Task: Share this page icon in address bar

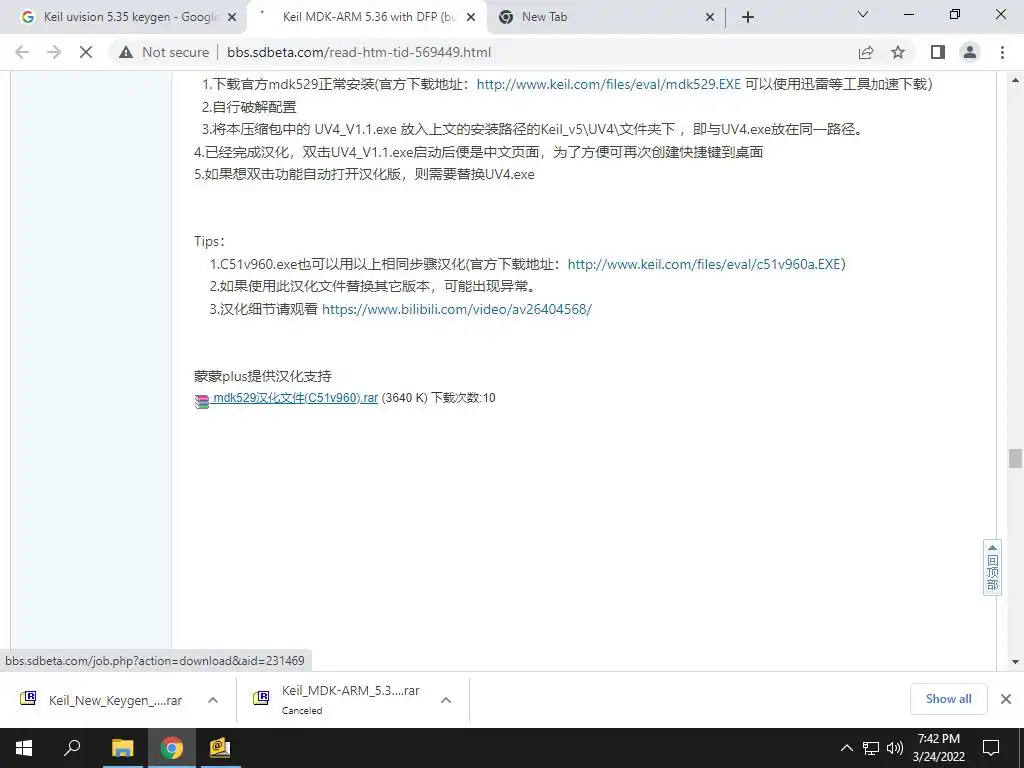Action: pyautogui.click(x=866, y=52)
